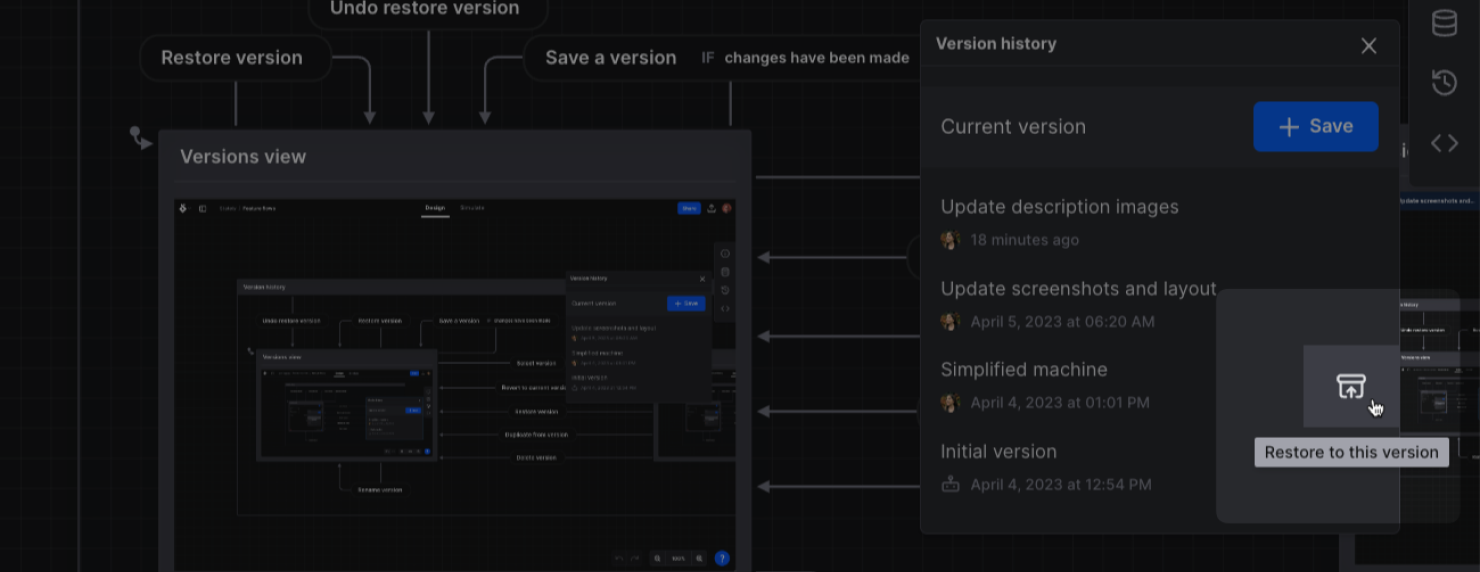Select the Restore version event node
The height and width of the screenshot is (572, 1480).
(232, 58)
